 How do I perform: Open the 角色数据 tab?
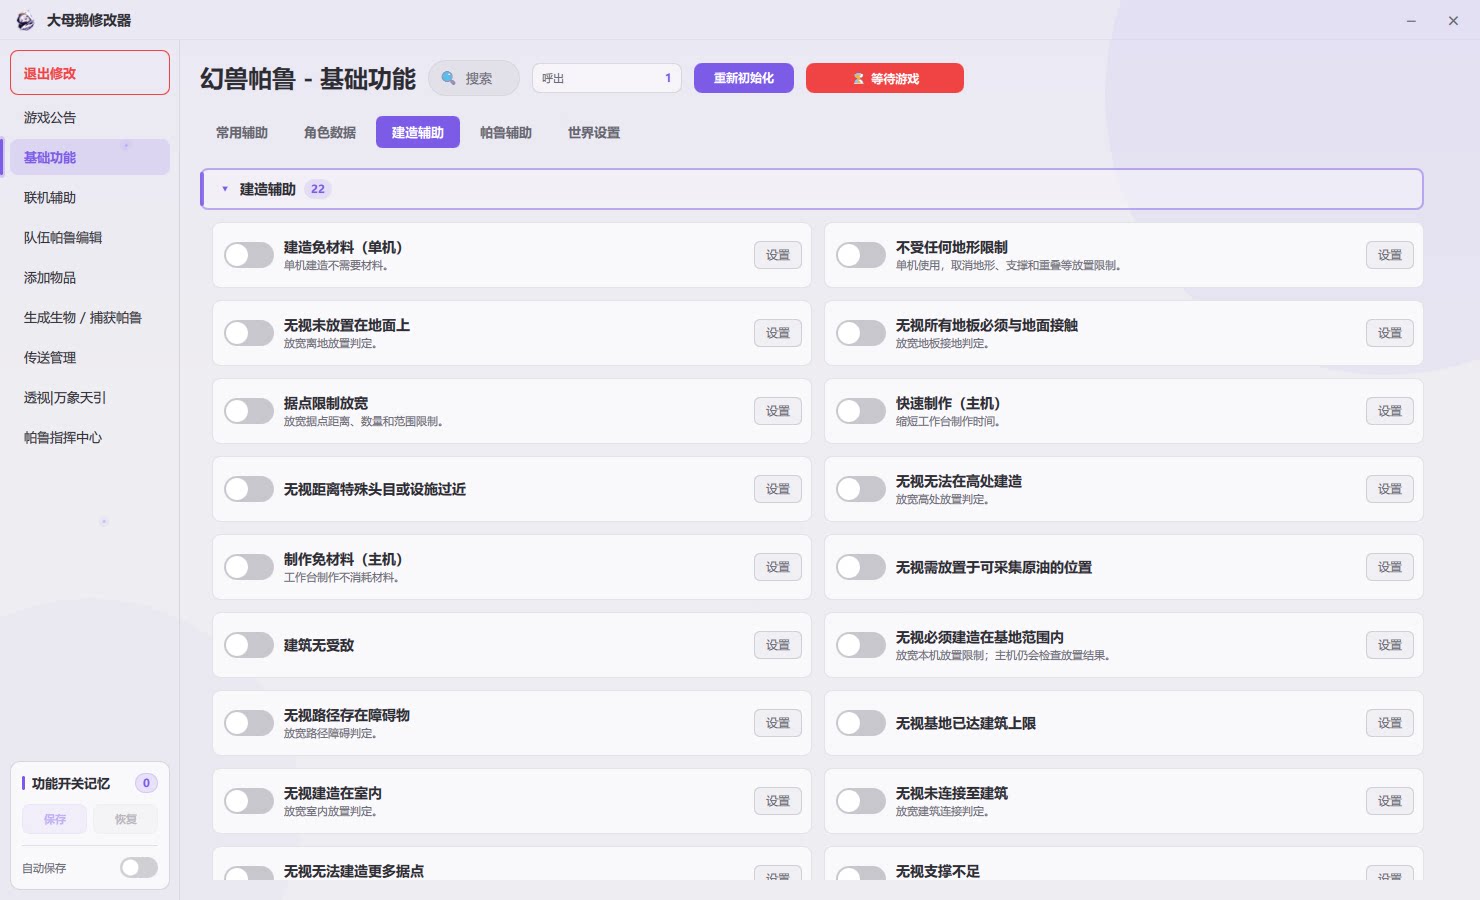[330, 132]
